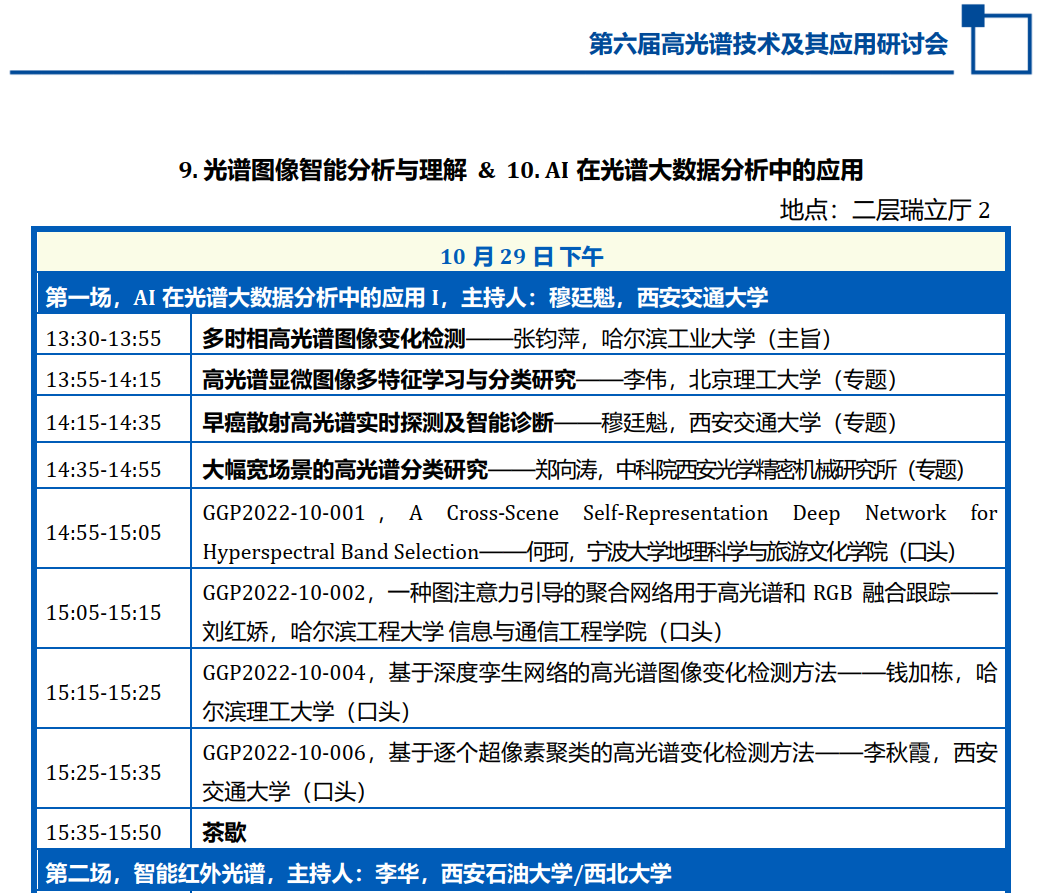Click the header title 第六届高光谱技术及其应用研讨会
The image size is (1048, 893).
coord(767,44)
